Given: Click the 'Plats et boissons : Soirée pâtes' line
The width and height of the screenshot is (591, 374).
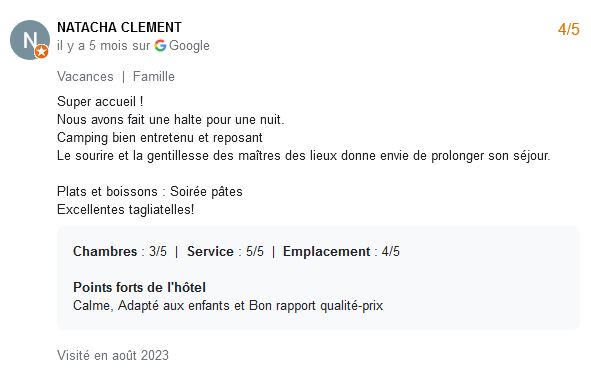Looking at the screenshot, I should coord(150,192).
